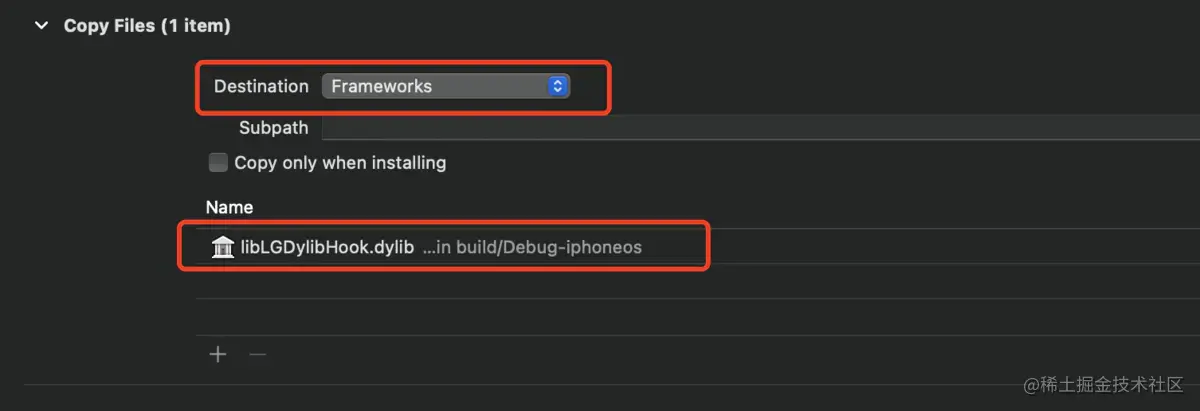Open the Destination Frameworks dropdown
The image size is (1200, 411).
coord(445,86)
